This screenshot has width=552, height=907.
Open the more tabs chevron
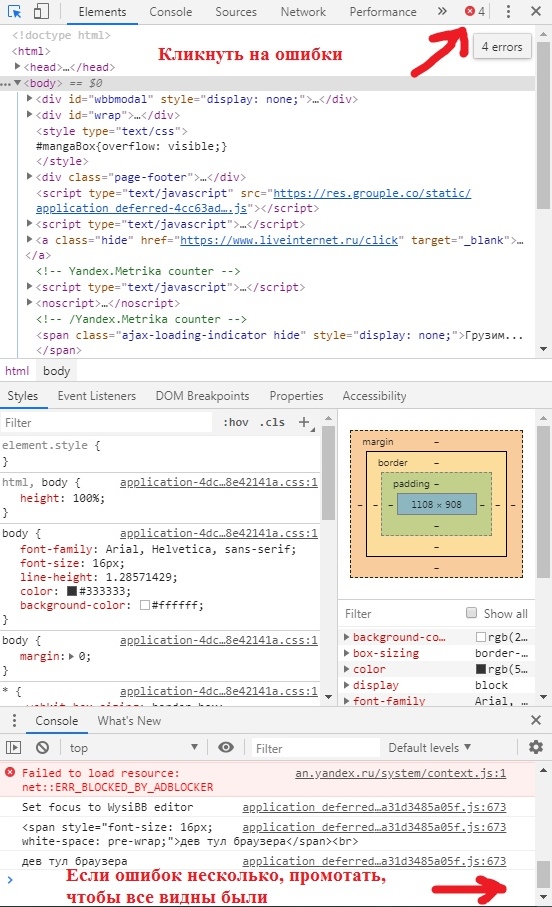[442, 11]
